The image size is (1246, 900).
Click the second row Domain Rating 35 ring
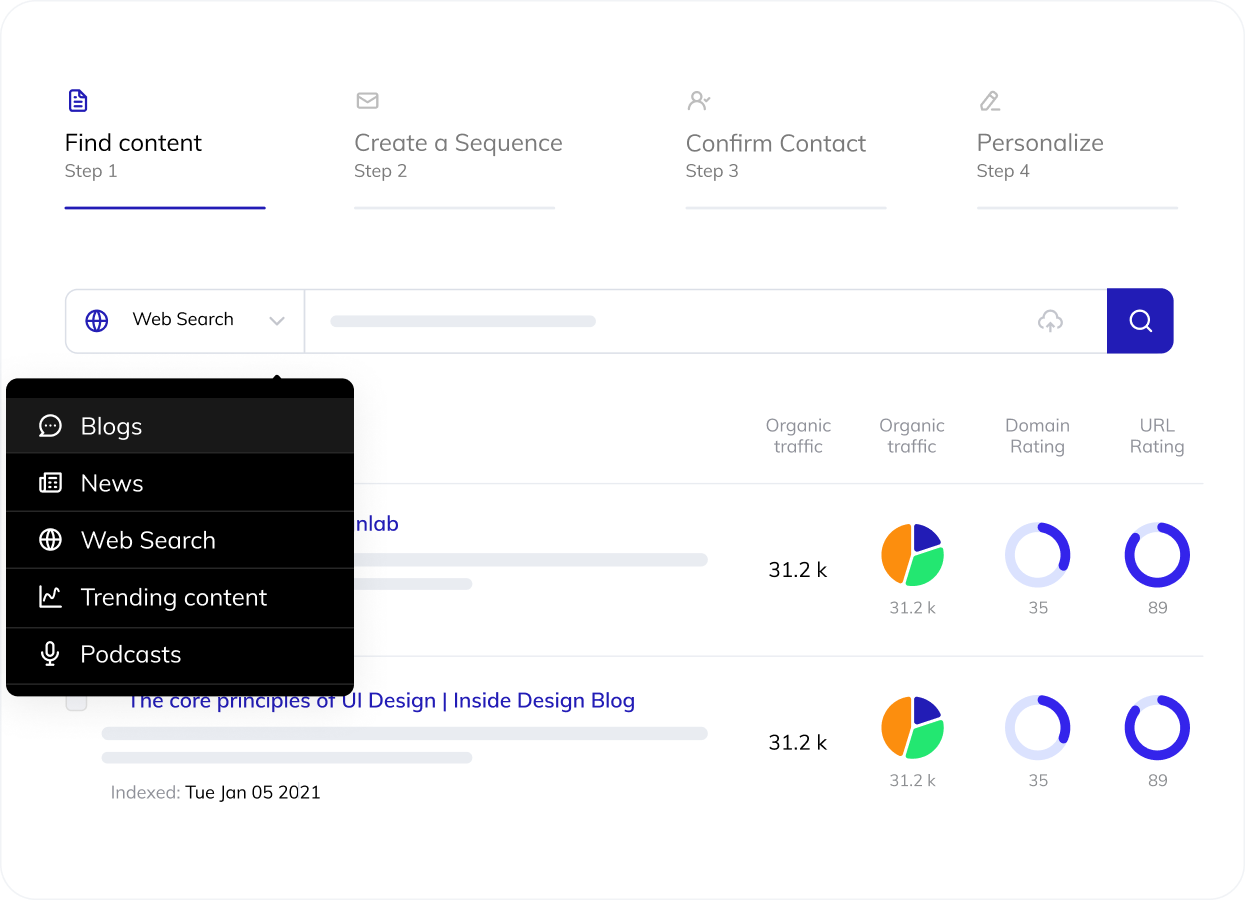tap(1038, 727)
